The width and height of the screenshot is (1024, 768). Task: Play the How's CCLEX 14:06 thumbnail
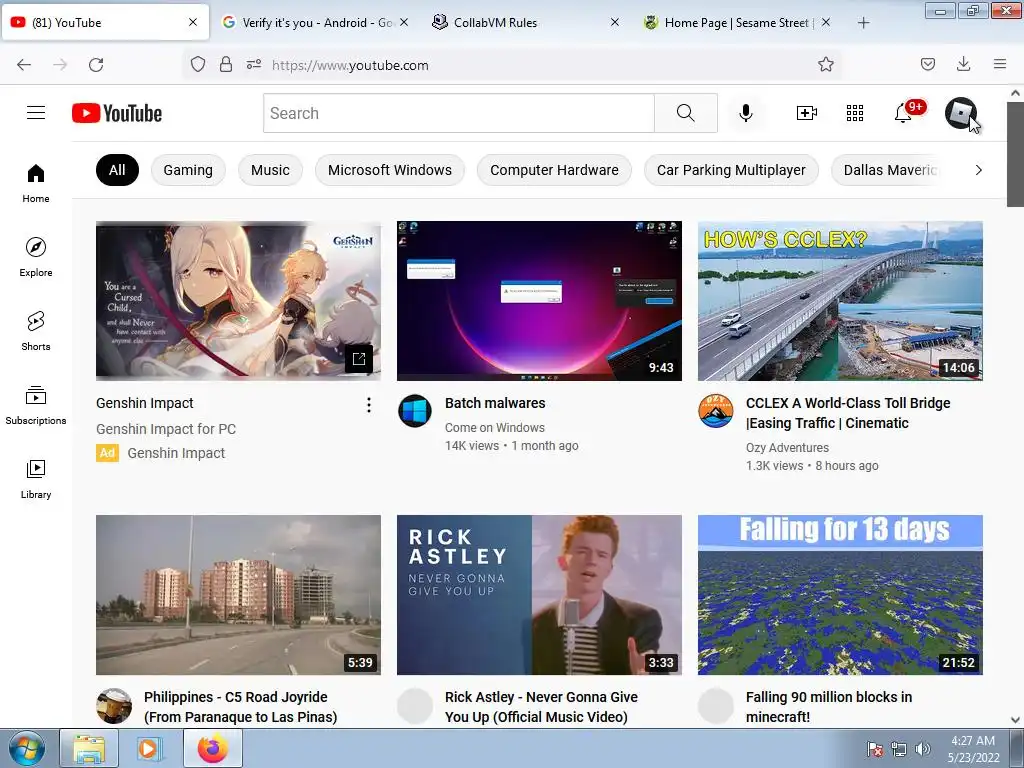point(840,301)
